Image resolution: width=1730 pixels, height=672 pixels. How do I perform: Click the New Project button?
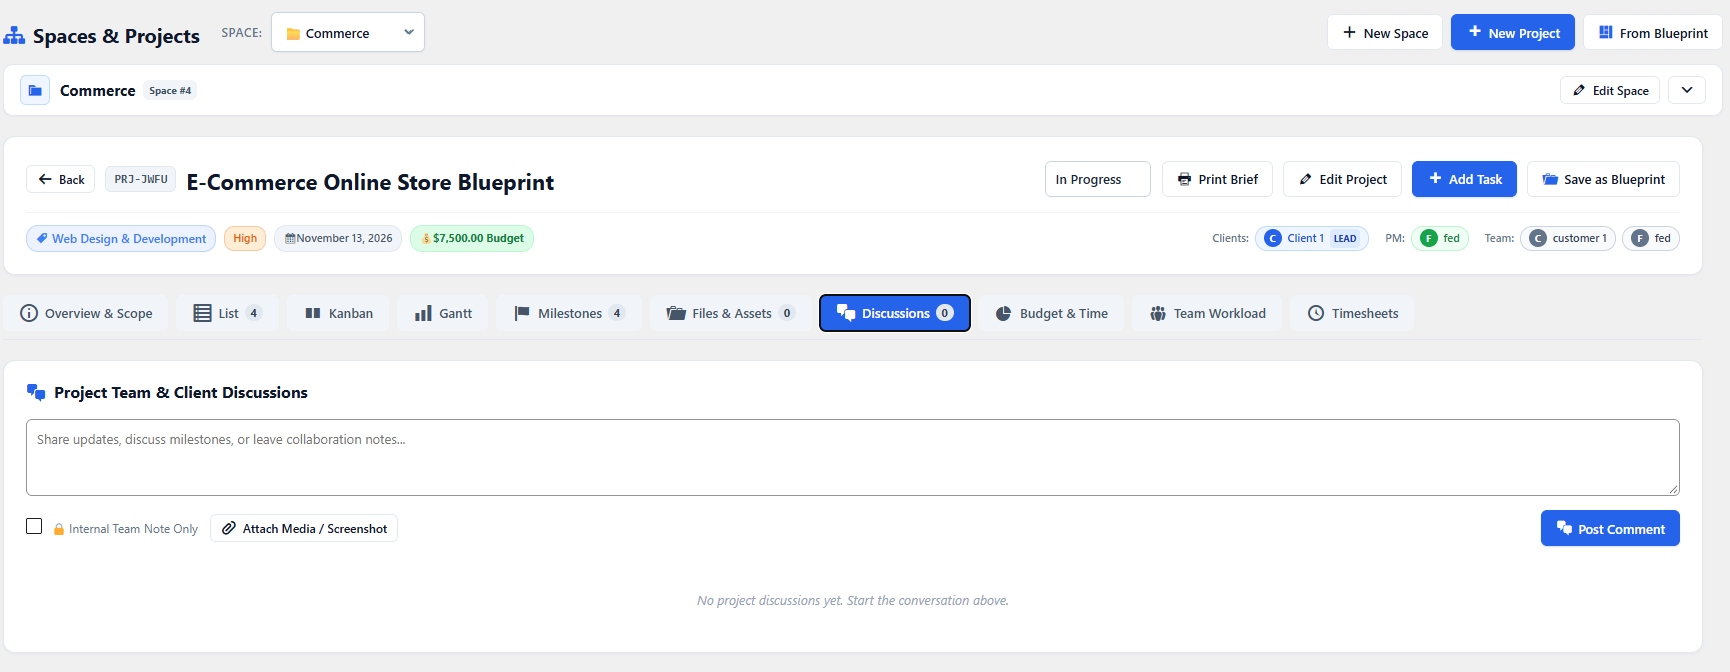pos(1513,32)
